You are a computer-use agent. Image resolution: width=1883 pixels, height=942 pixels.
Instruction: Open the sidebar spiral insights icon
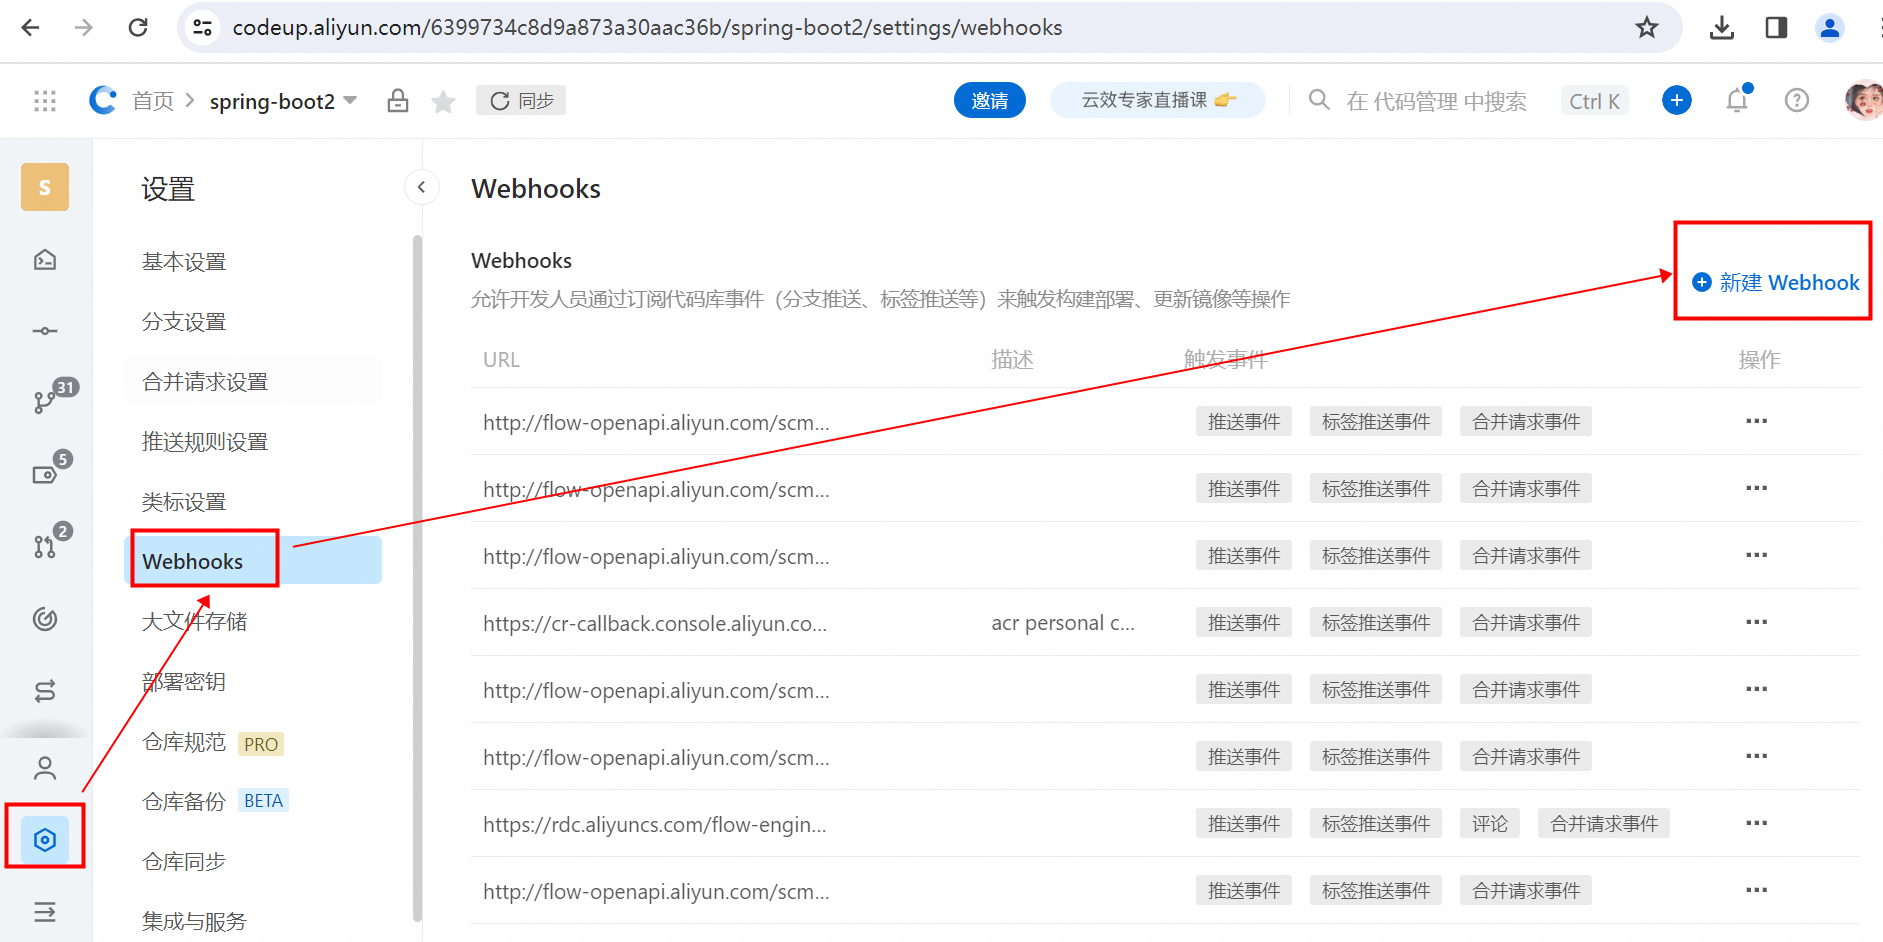click(x=45, y=619)
